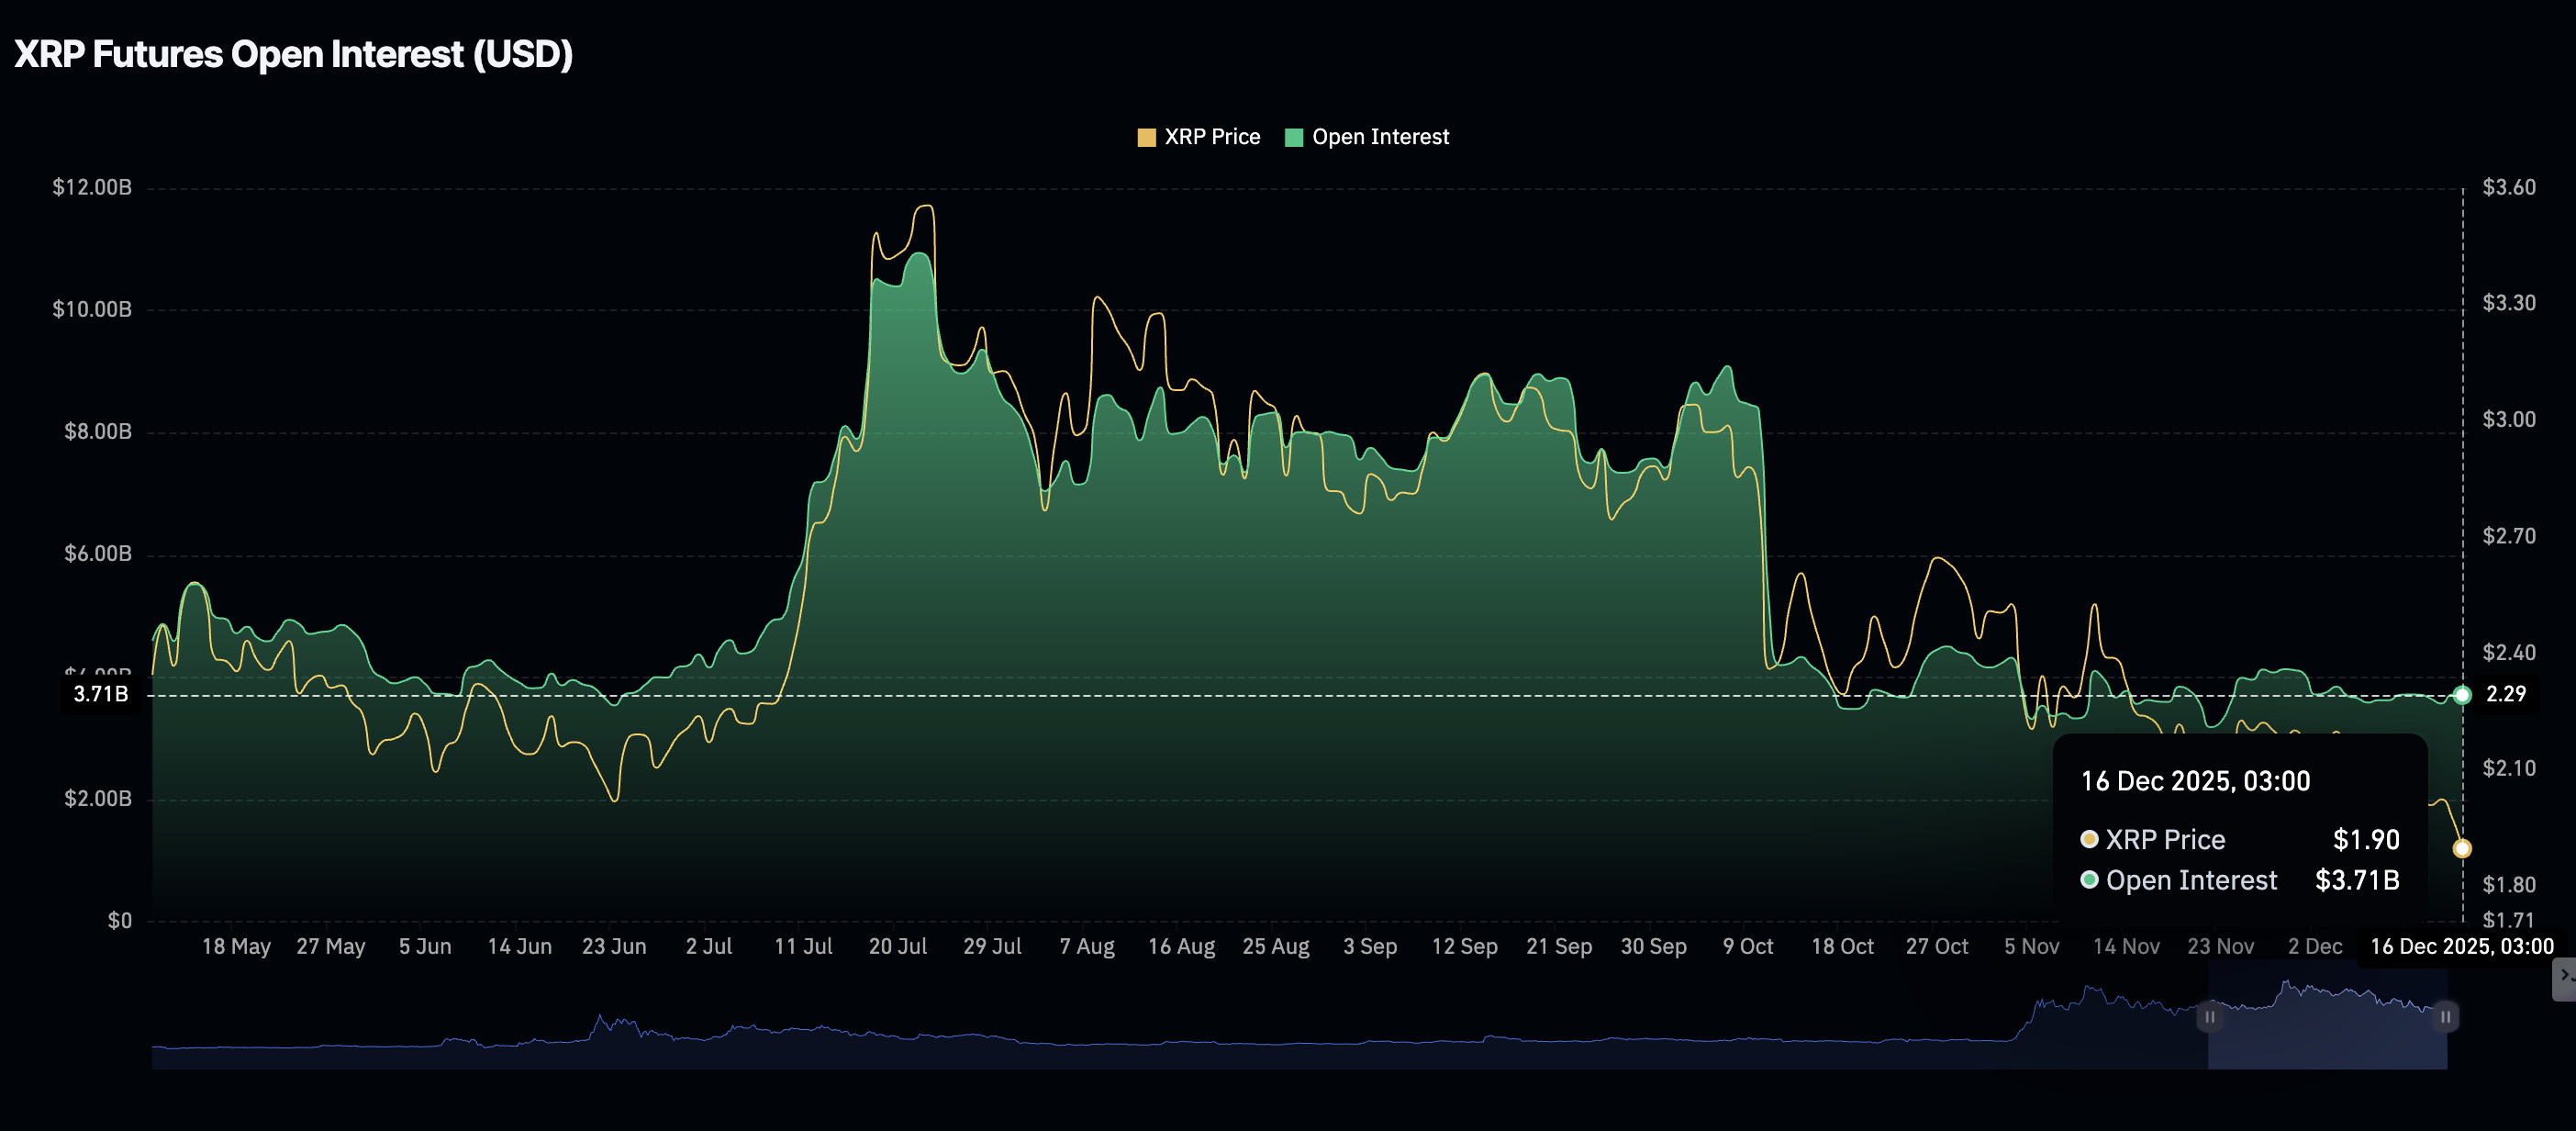Click the right range handle of the time selector
This screenshot has height=1131, width=2576.
[2444, 1016]
